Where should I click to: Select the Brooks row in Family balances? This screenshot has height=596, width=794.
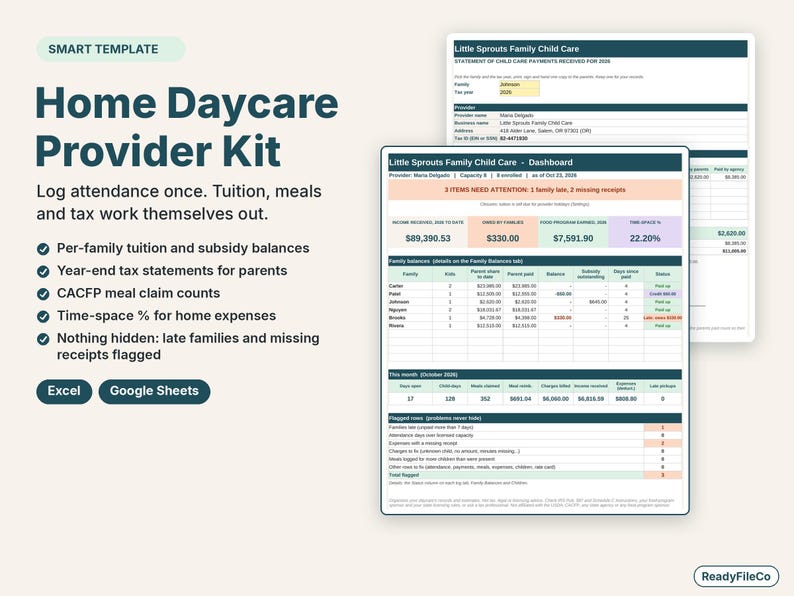[535, 318]
